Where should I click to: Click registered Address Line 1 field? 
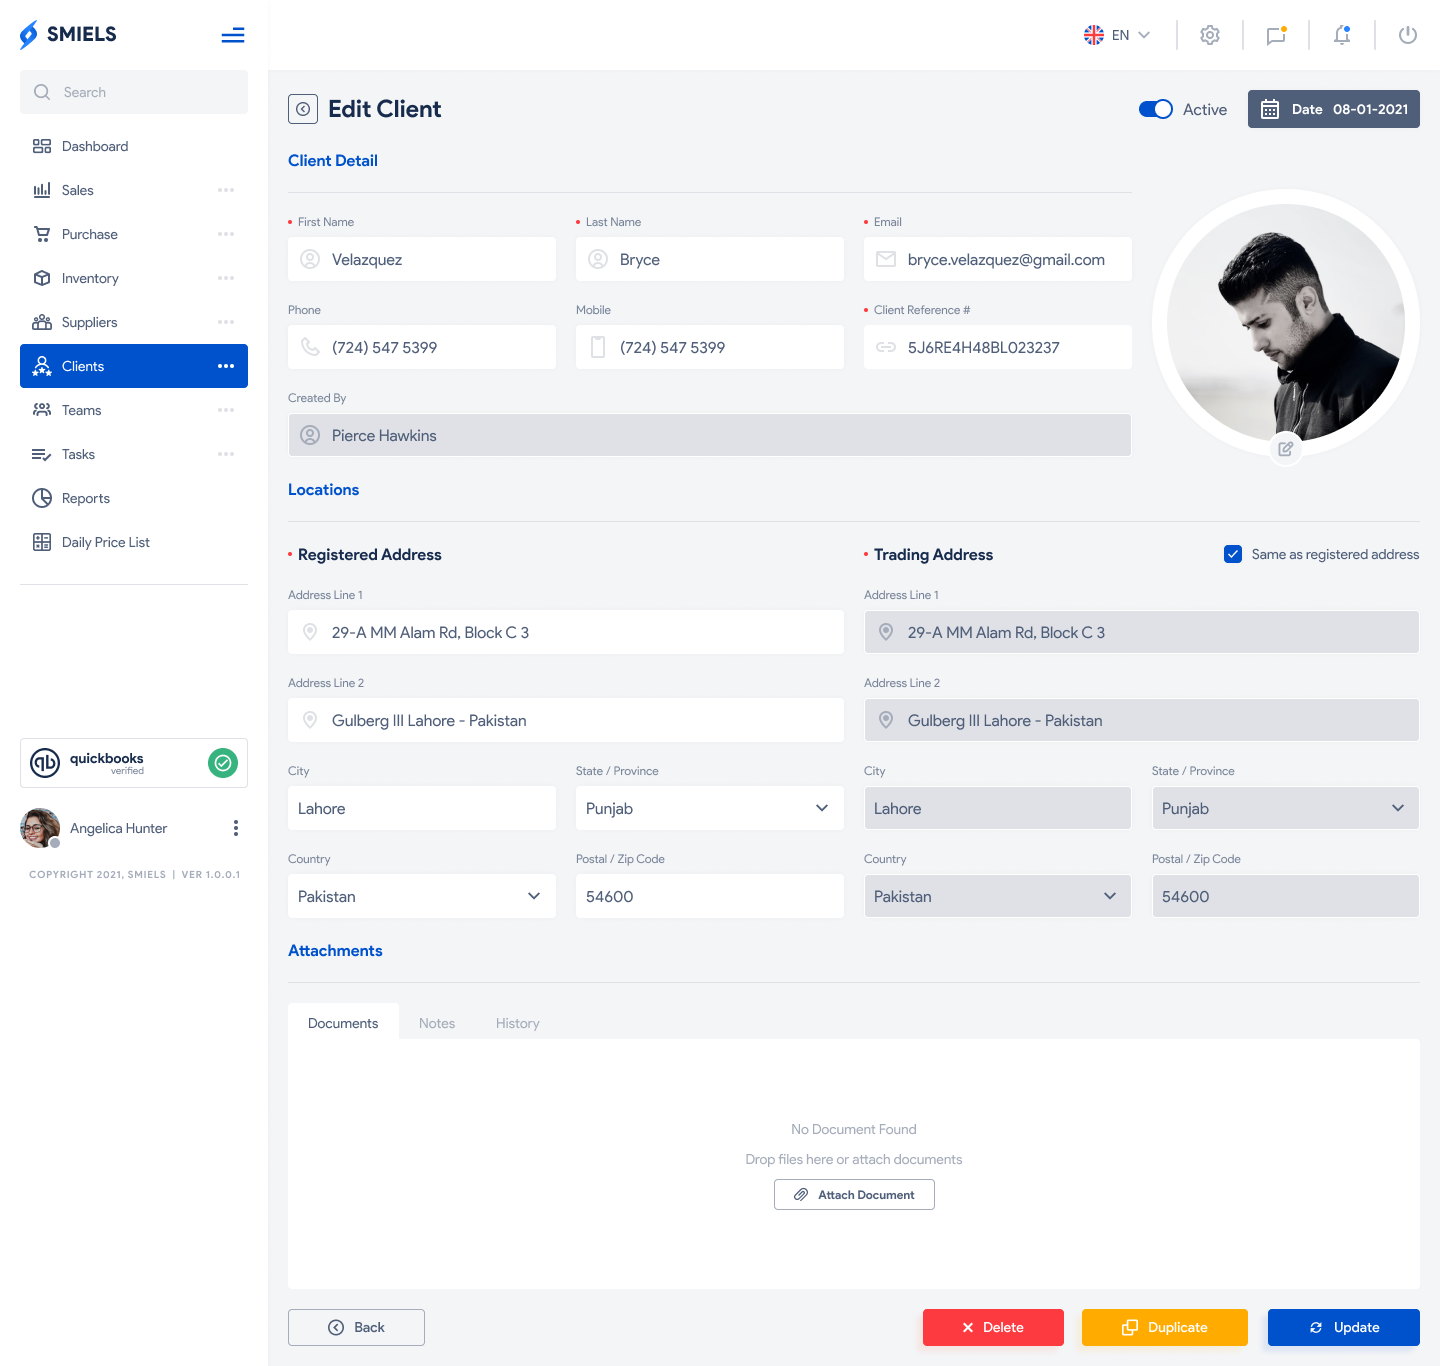(566, 632)
